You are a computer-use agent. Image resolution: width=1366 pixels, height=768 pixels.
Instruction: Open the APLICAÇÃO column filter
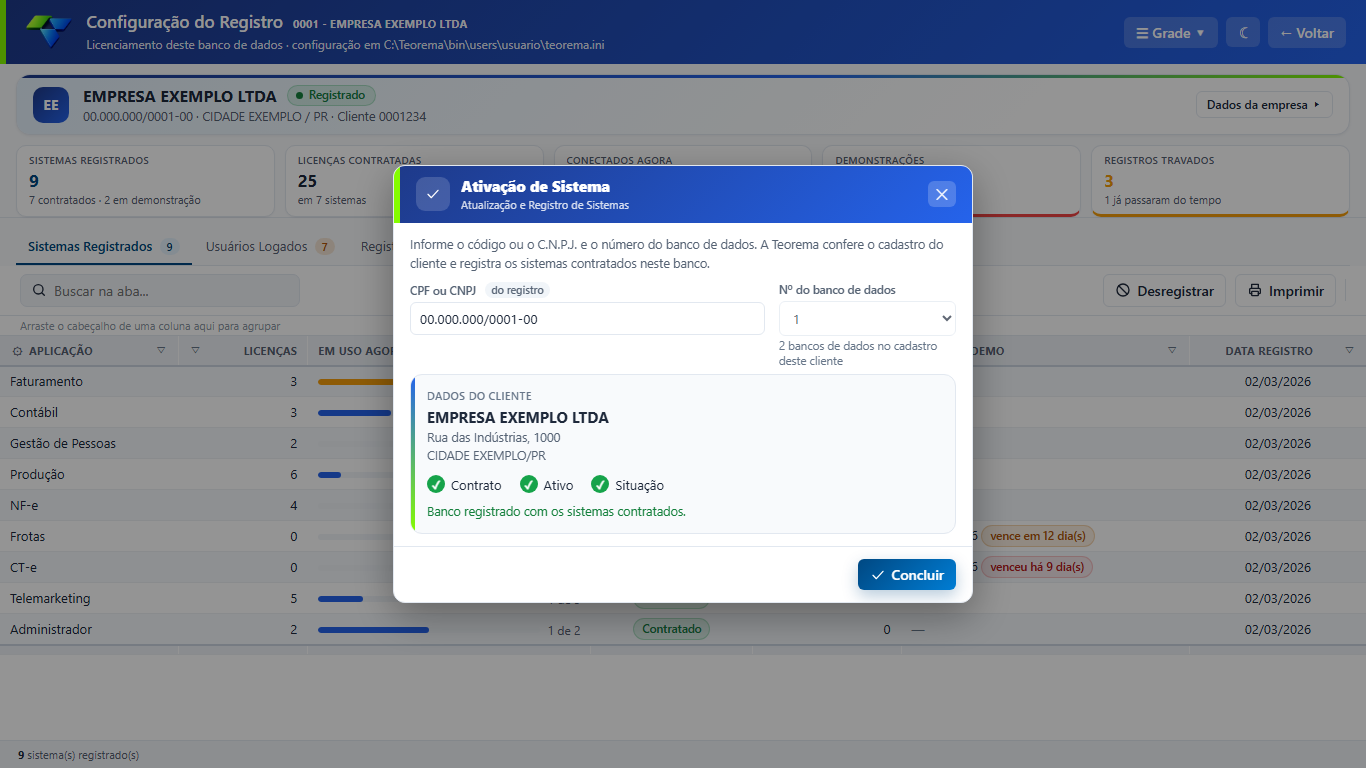(x=162, y=351)
